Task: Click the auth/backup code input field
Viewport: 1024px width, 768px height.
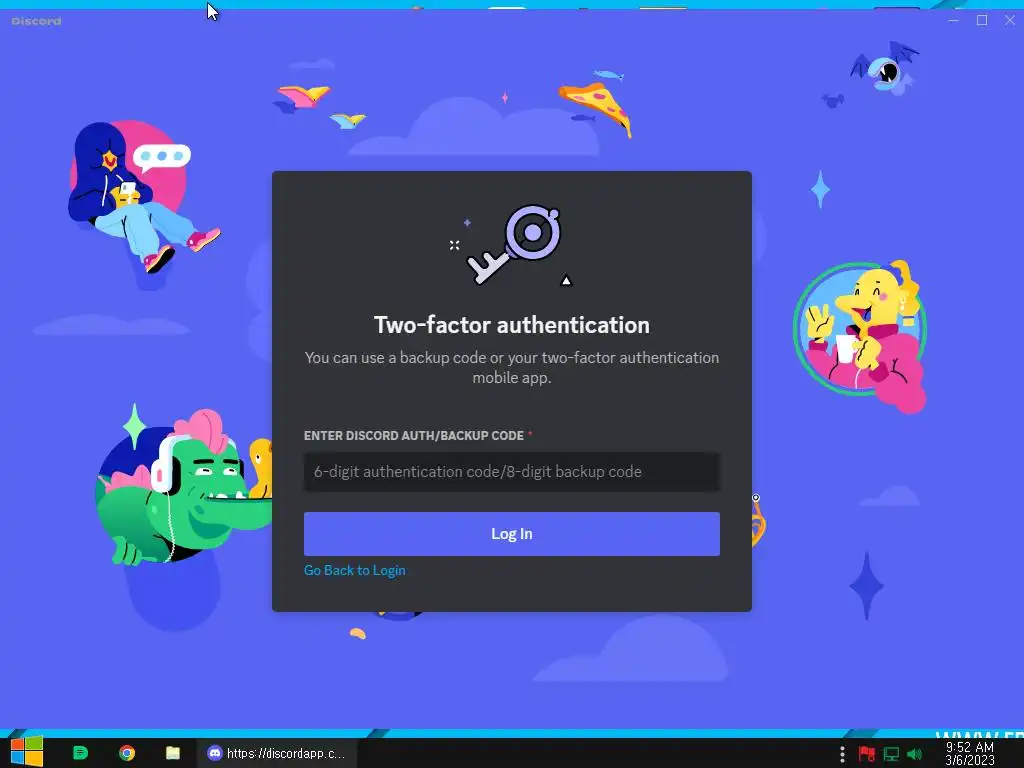Action: (x=511, y=472)
